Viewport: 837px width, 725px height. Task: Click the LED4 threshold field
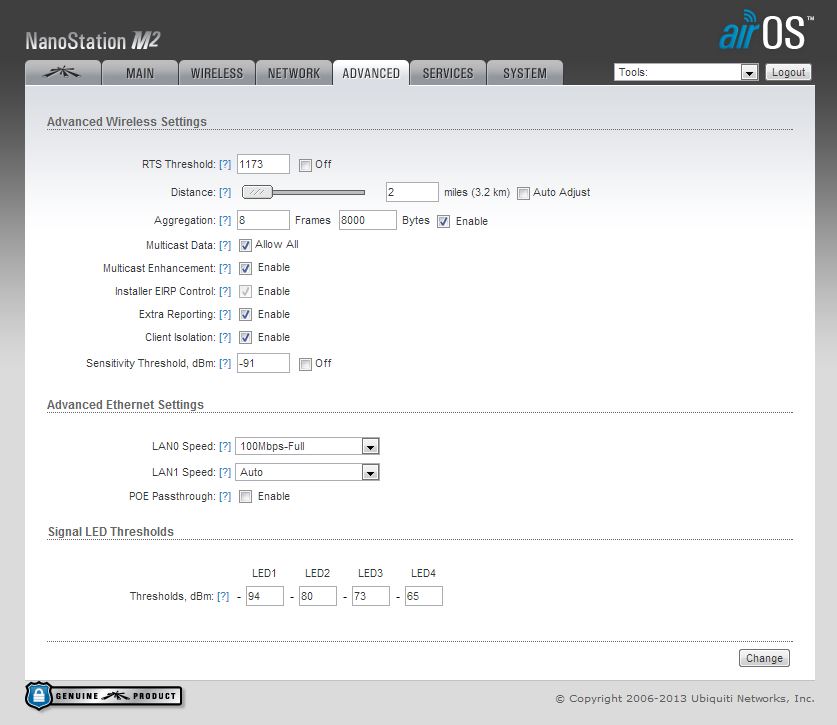pos(424,596)
